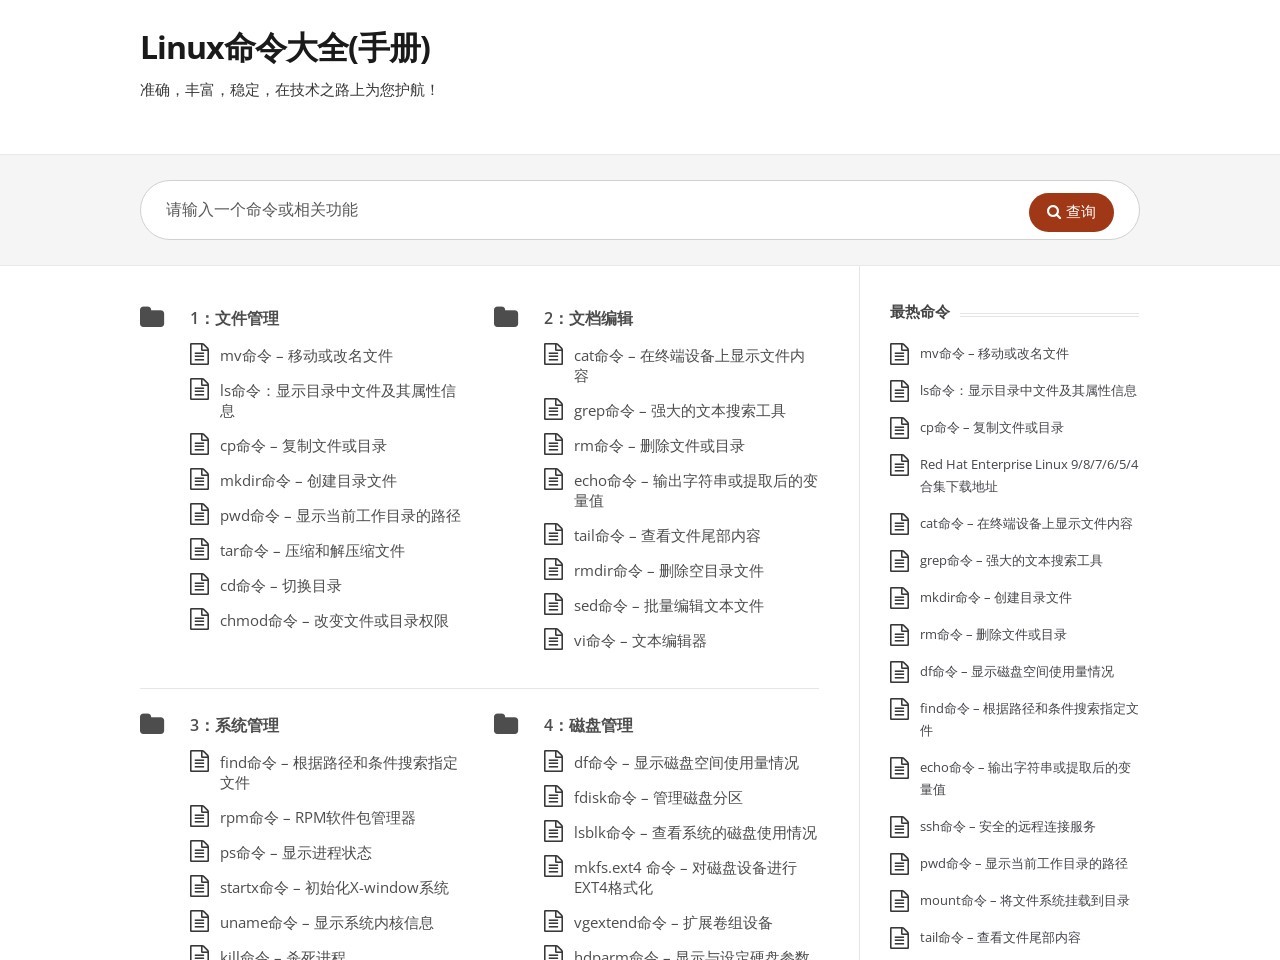
Task: Open grep命令 link in 文档编辑 list
Action: (x=680, y=411)
